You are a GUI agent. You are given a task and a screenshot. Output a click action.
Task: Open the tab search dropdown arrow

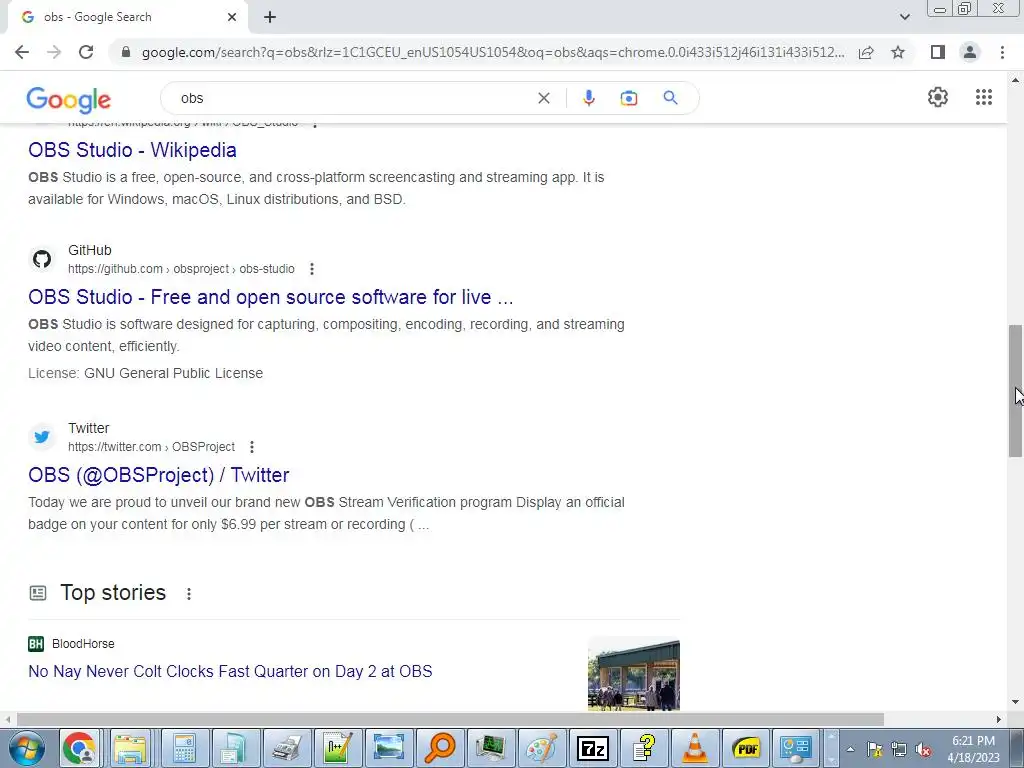904,17
